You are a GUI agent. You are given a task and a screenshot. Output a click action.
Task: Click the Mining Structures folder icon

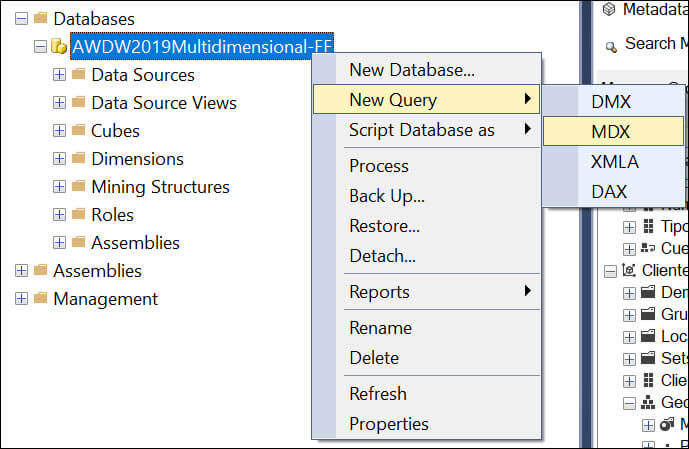click(x=78, y=186)
